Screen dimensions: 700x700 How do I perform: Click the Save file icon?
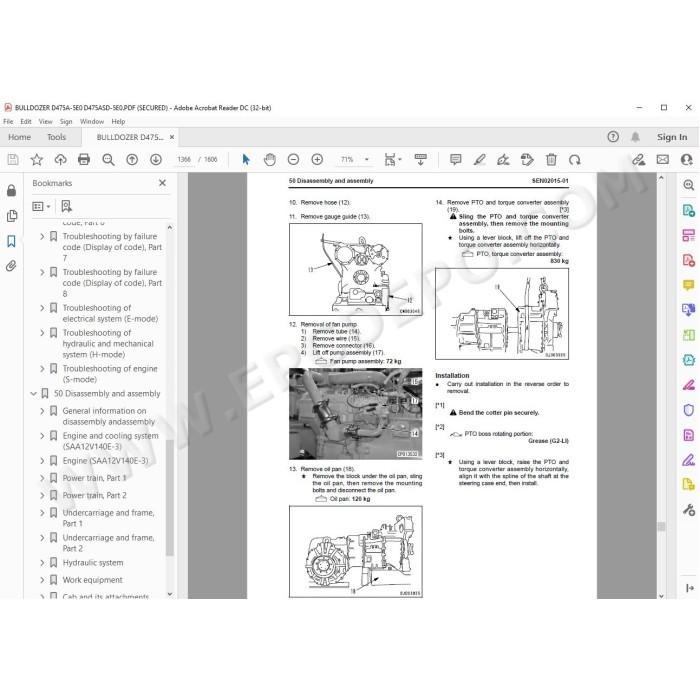(x=13, y=159)
